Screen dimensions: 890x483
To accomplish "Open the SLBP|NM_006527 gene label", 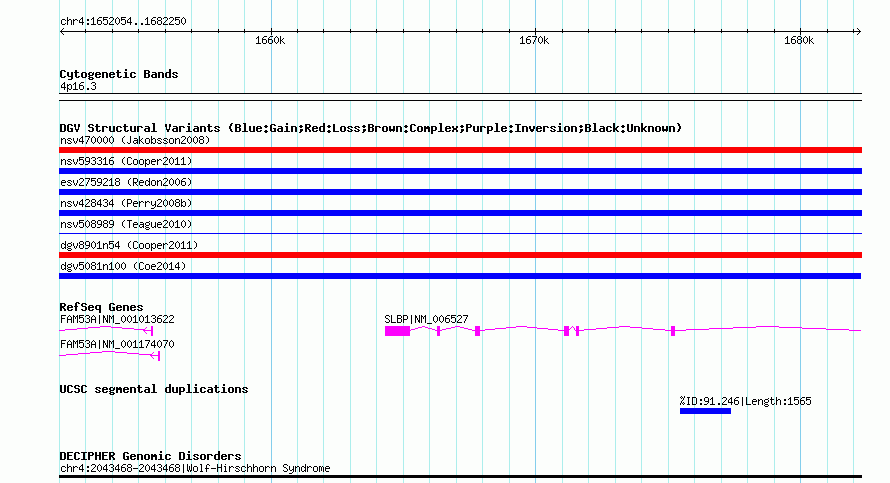I will pyautogui.click(x=426, y=319).
